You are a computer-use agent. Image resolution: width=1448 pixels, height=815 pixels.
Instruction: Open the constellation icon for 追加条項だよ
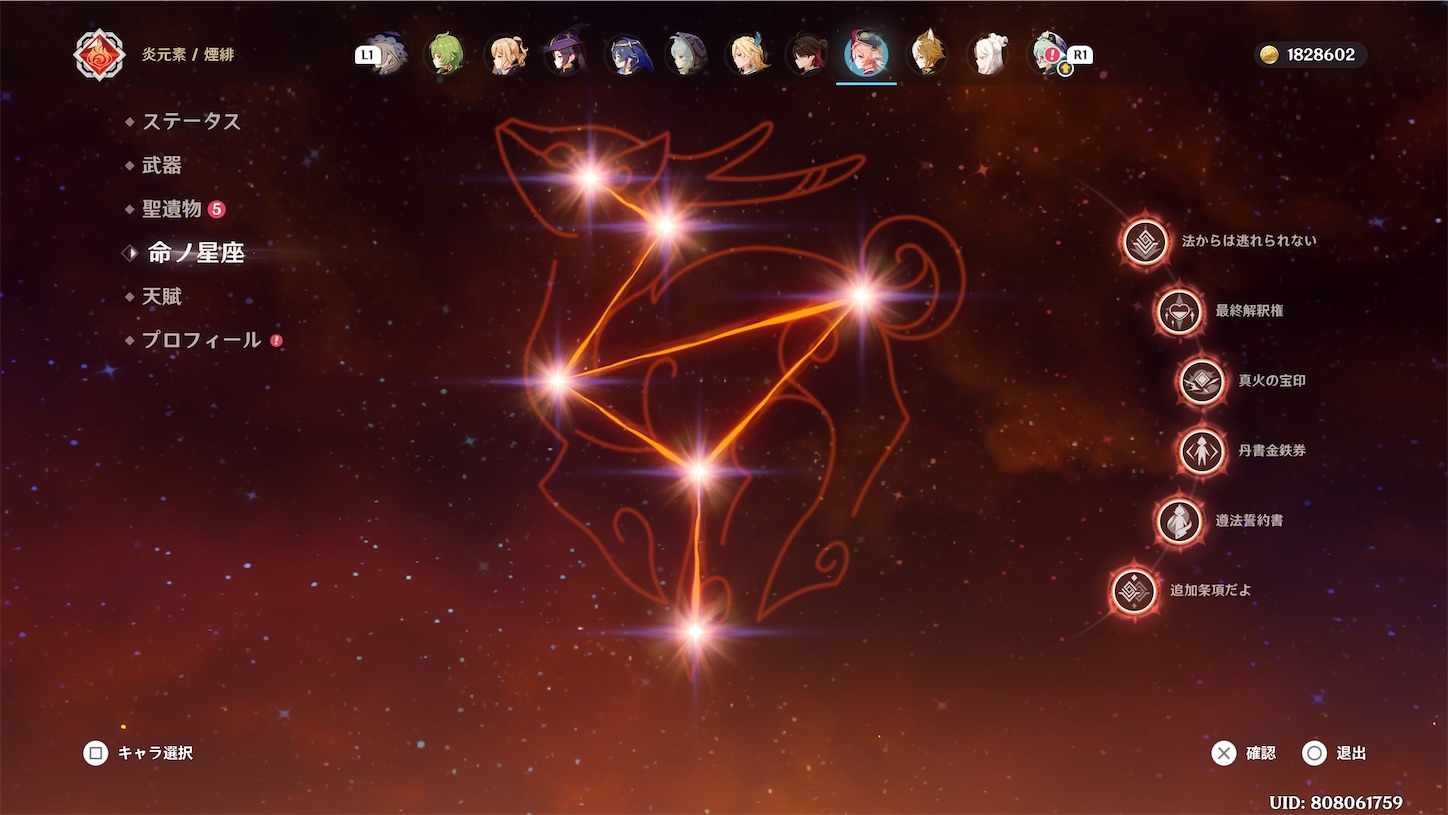pos(1134,591)
